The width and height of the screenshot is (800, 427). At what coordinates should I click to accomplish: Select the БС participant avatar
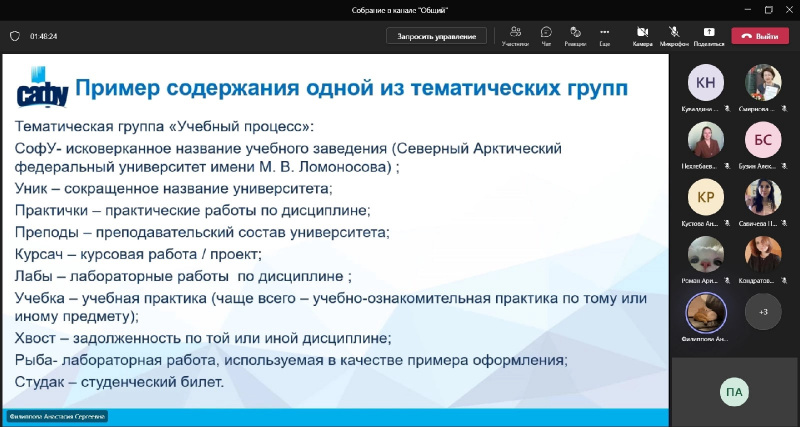763,140
